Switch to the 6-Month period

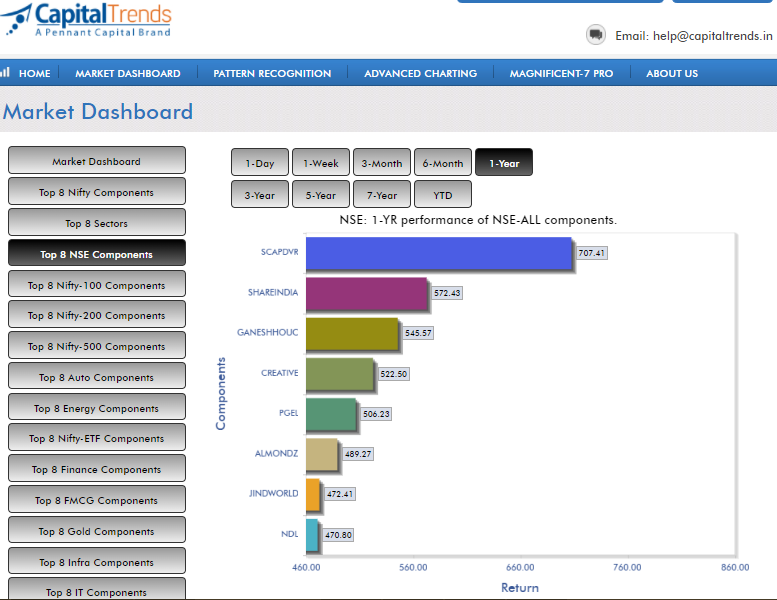[x=443, y=163]
